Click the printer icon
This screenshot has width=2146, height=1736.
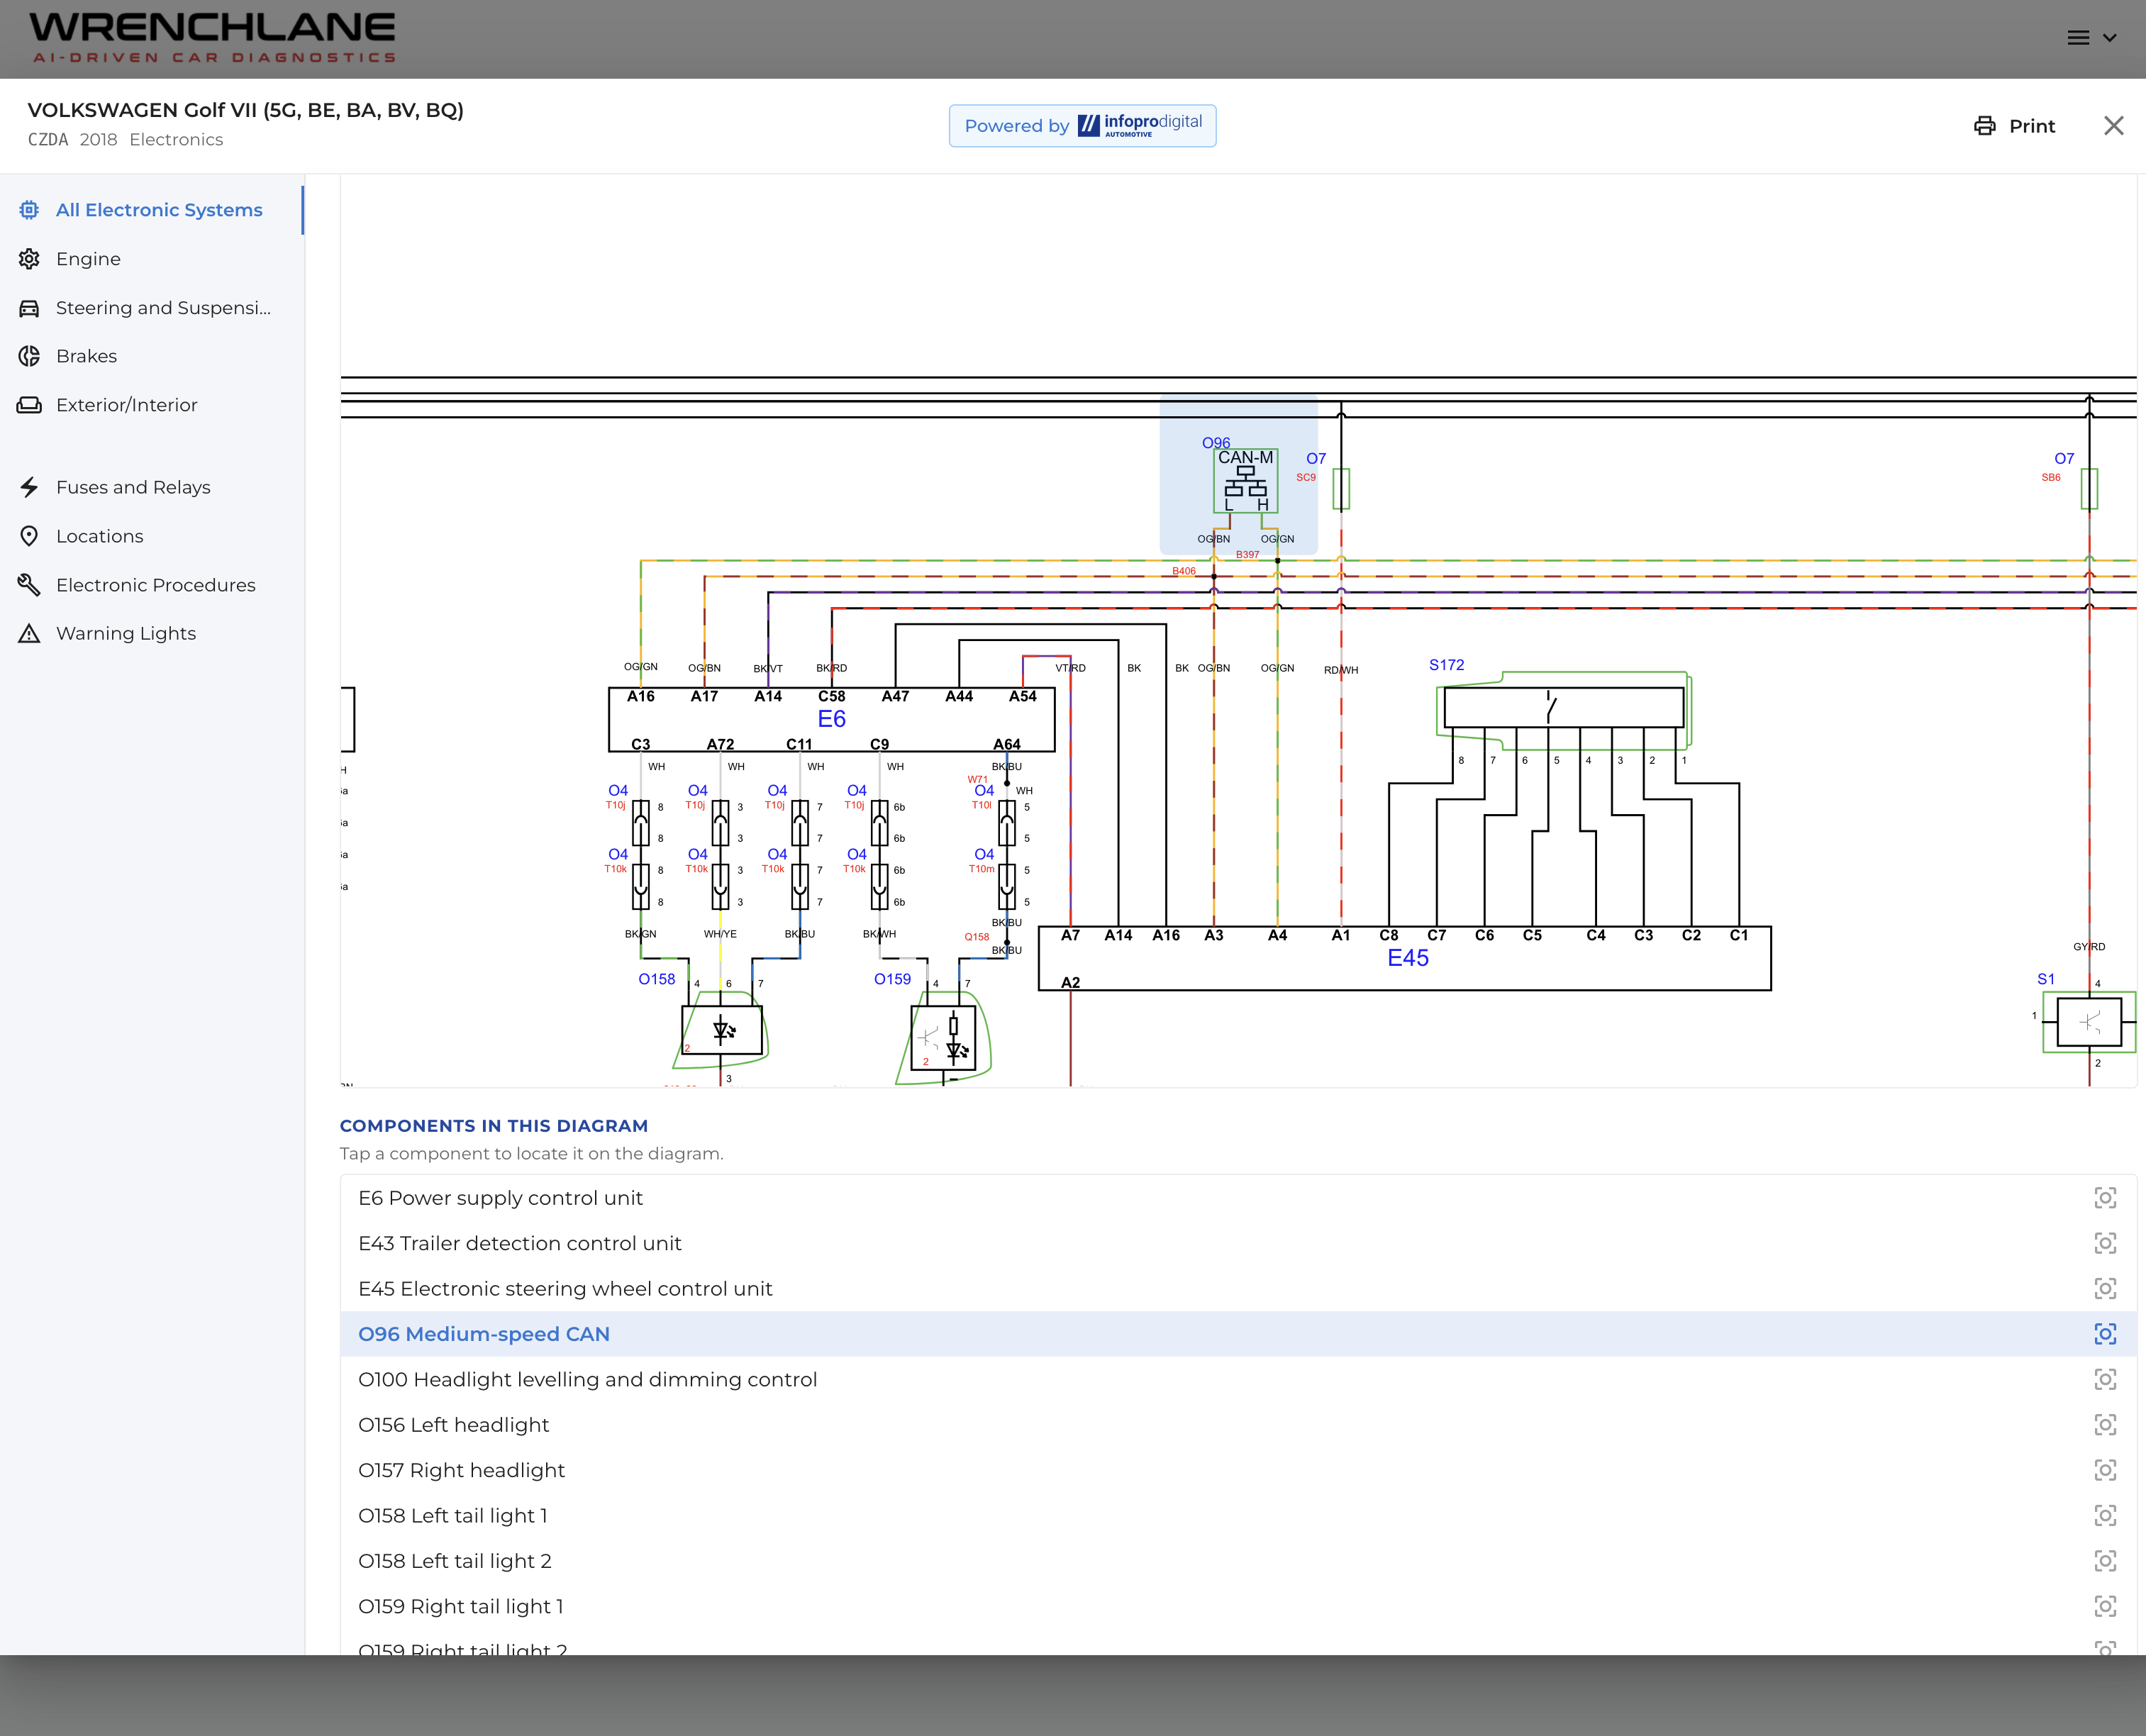point(1985,126)
